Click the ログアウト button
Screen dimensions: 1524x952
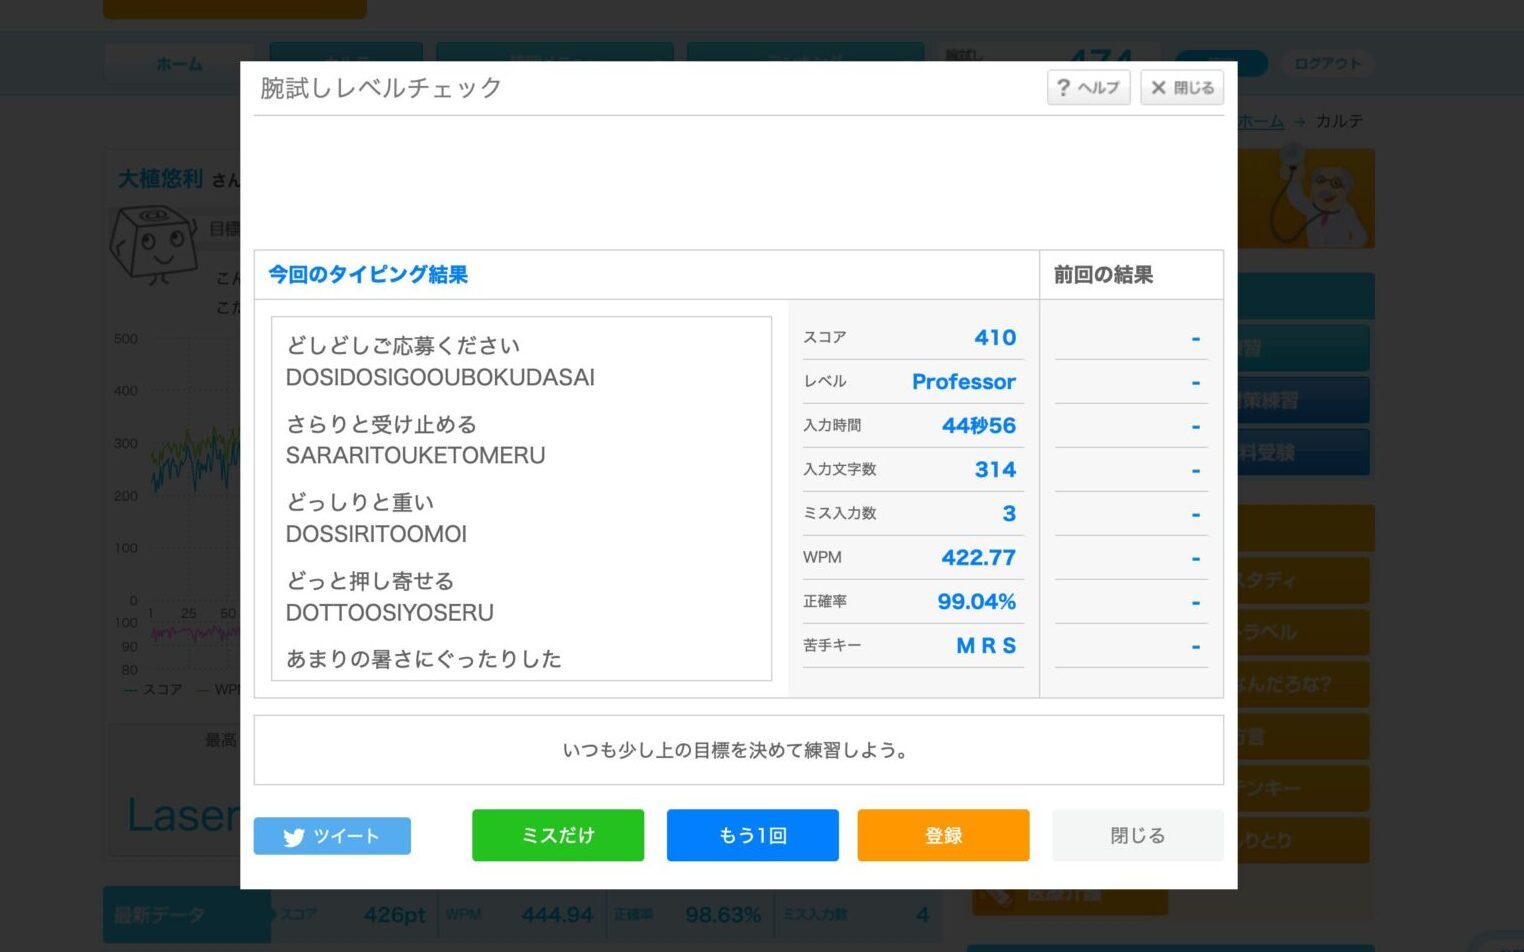1327,64
